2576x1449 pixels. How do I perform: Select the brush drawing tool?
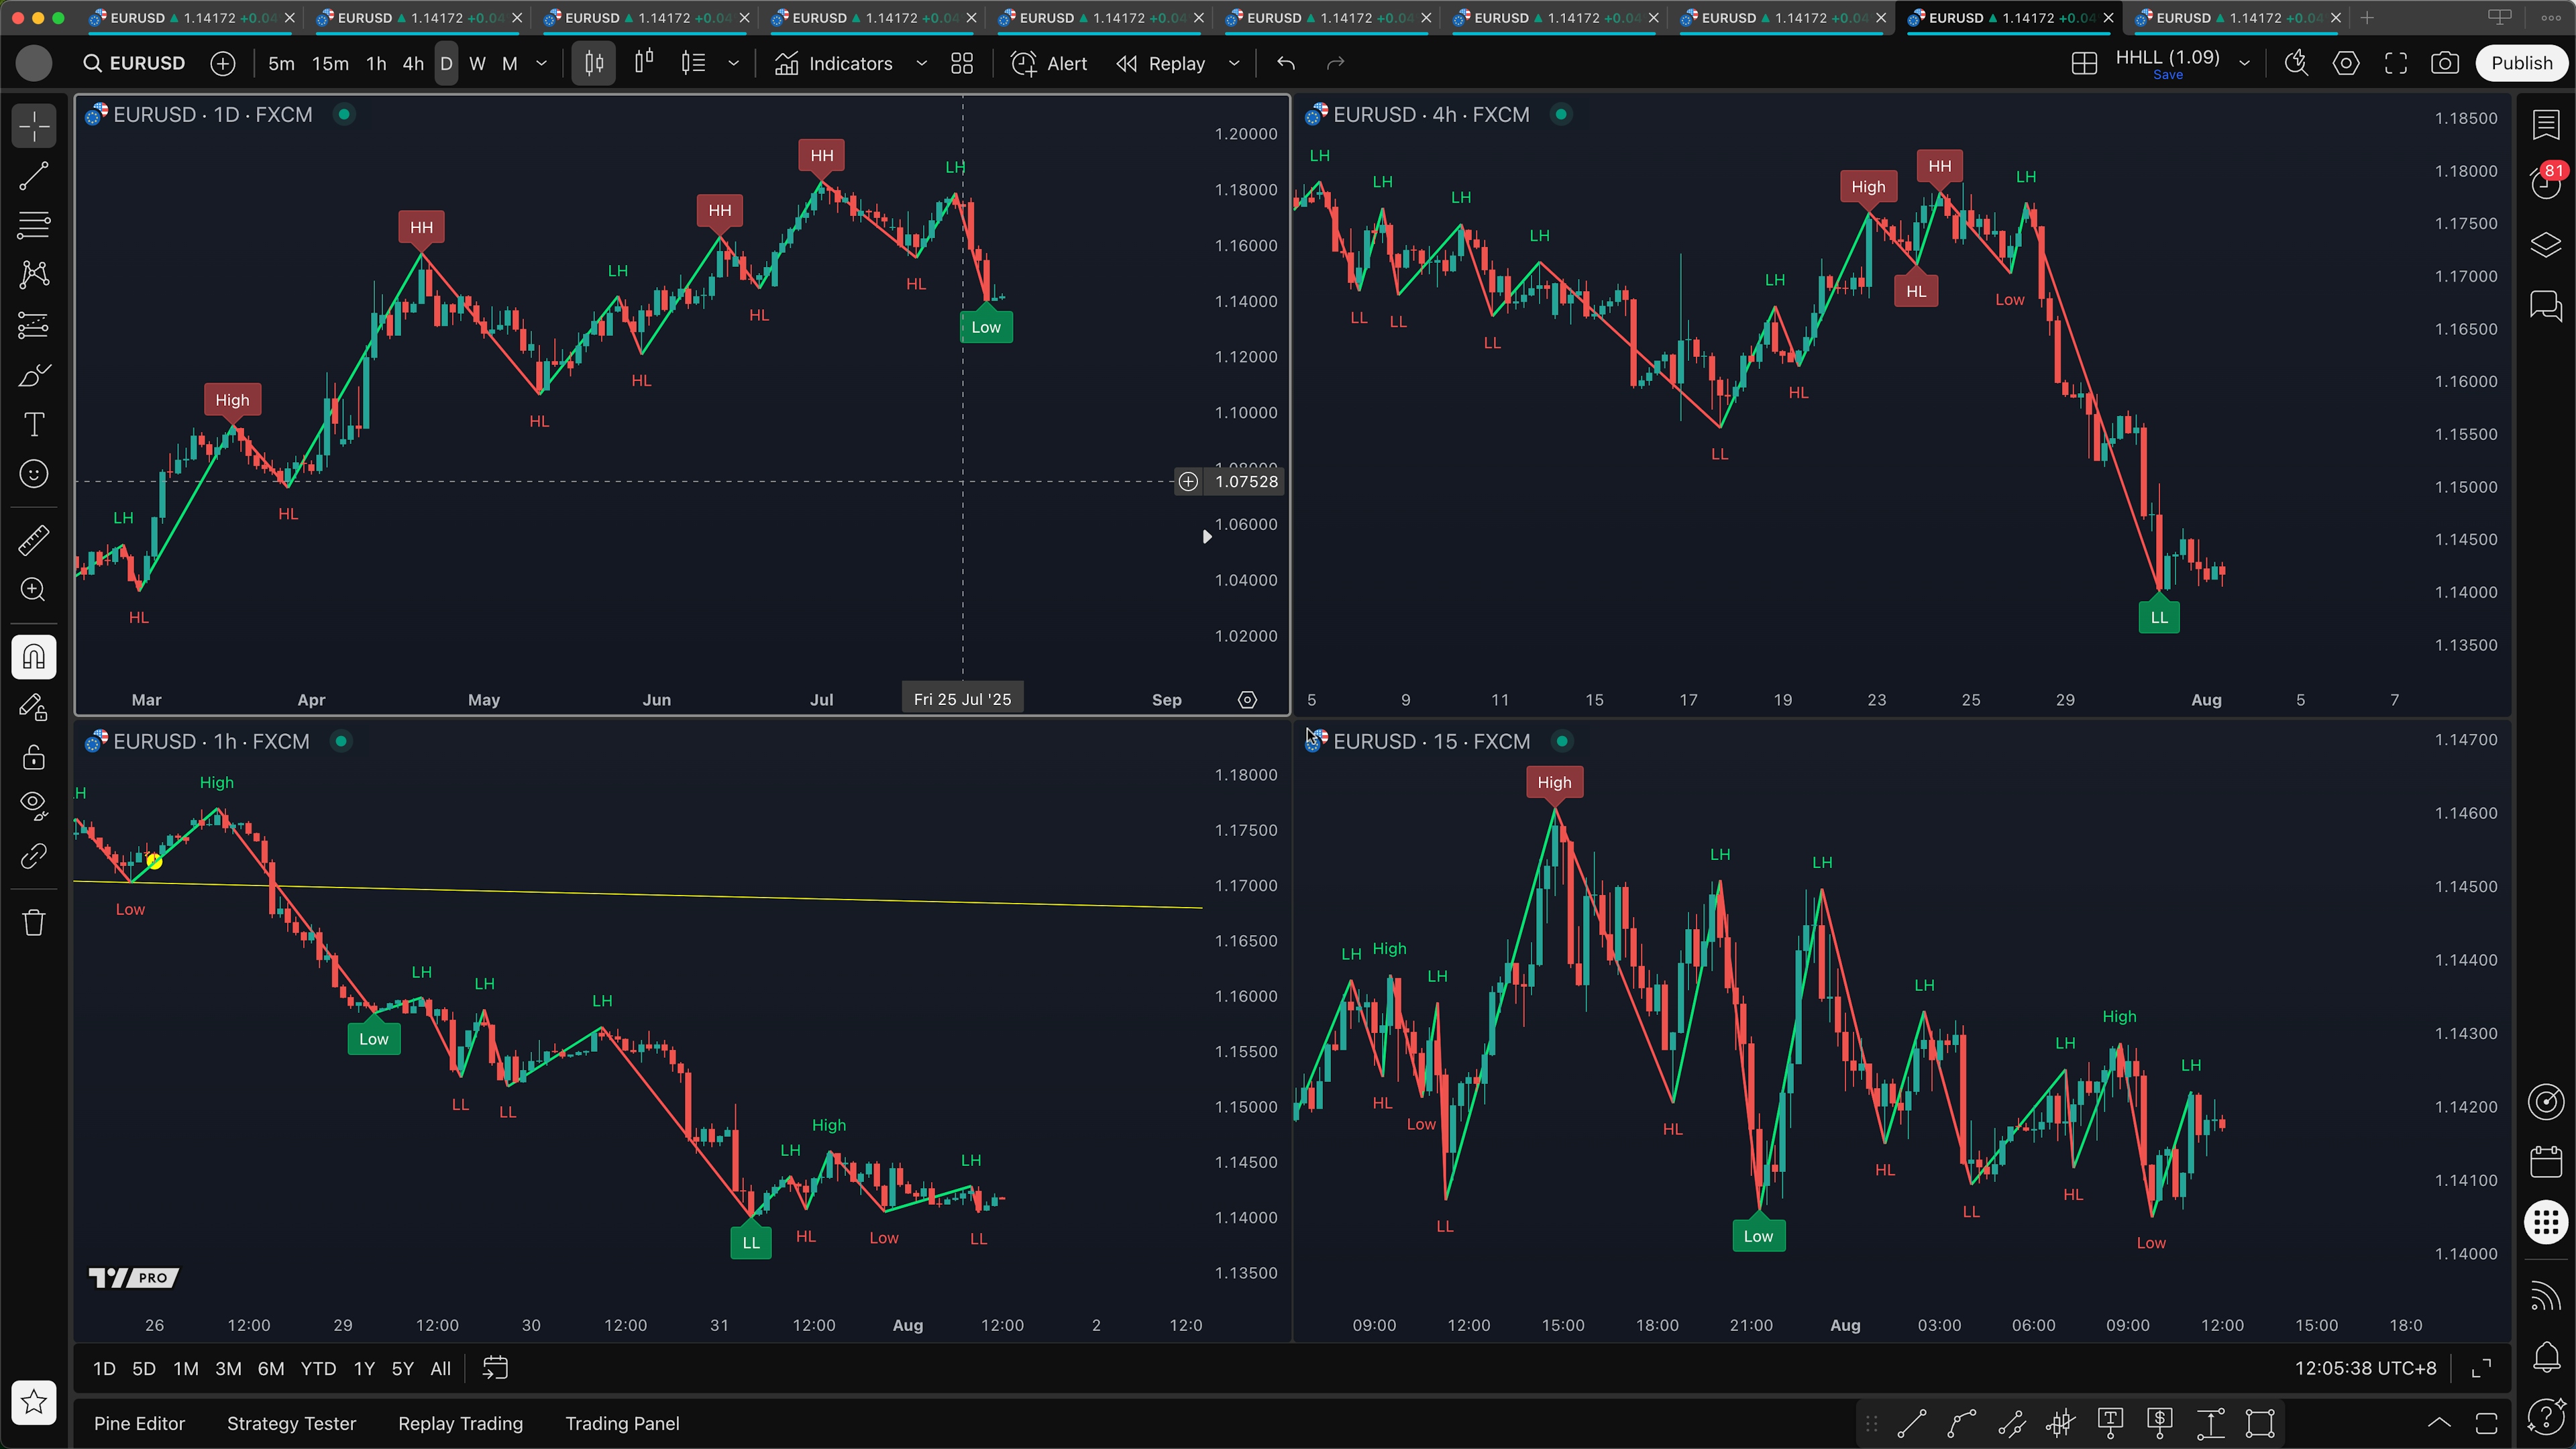(34, 375)
